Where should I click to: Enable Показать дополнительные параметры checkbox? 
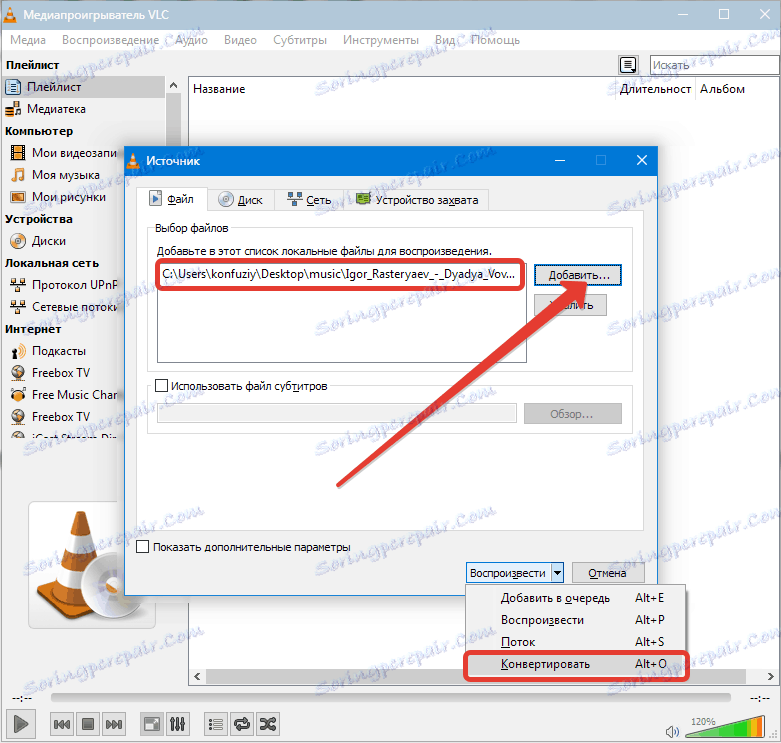tap(143, 547)
